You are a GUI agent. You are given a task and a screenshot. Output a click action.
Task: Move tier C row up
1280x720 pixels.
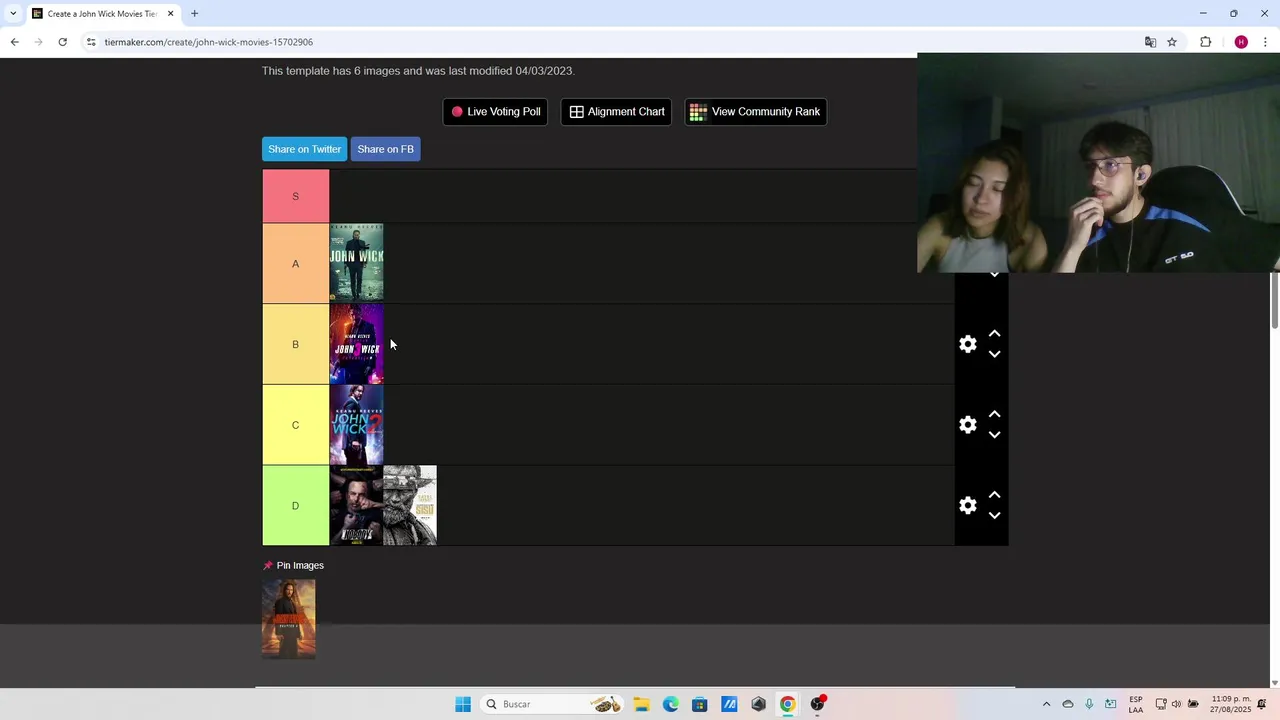point(994,415)
